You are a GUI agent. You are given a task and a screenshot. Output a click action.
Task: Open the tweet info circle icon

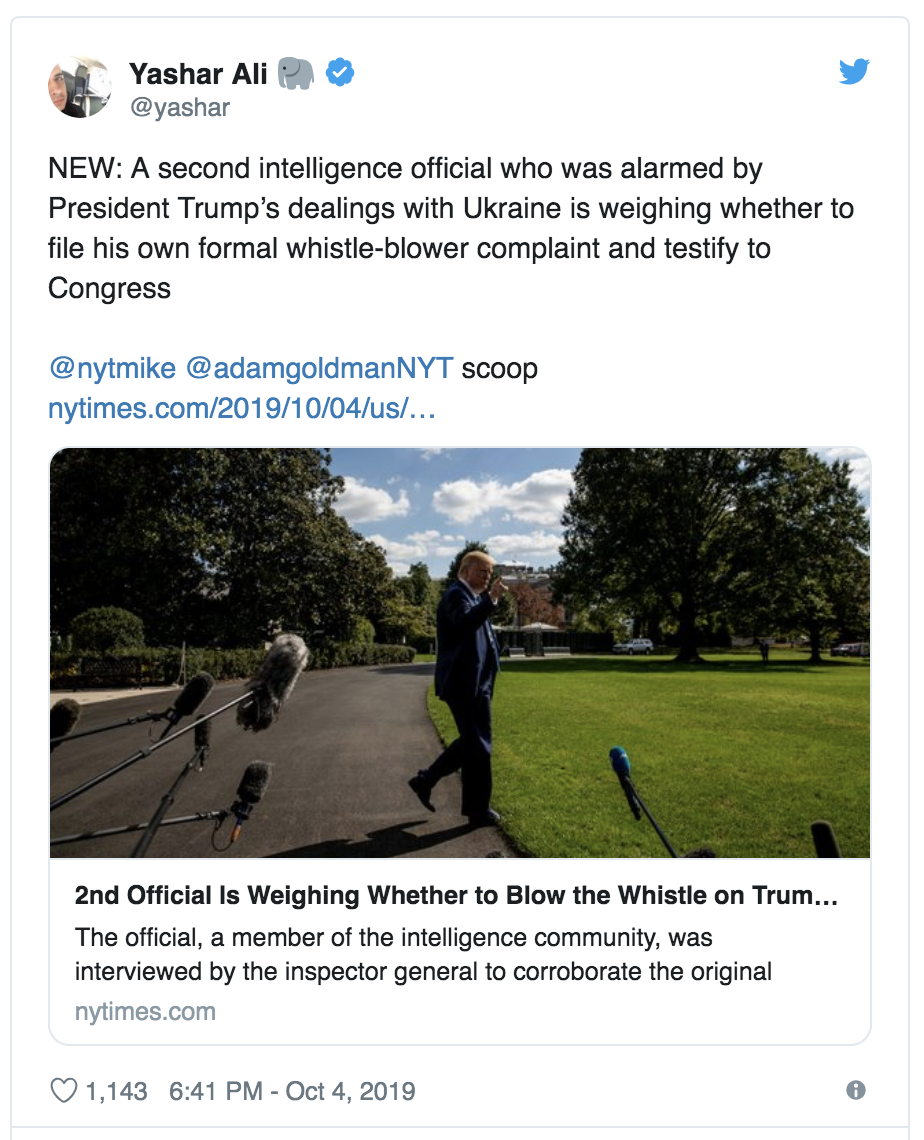(855, 1090)
